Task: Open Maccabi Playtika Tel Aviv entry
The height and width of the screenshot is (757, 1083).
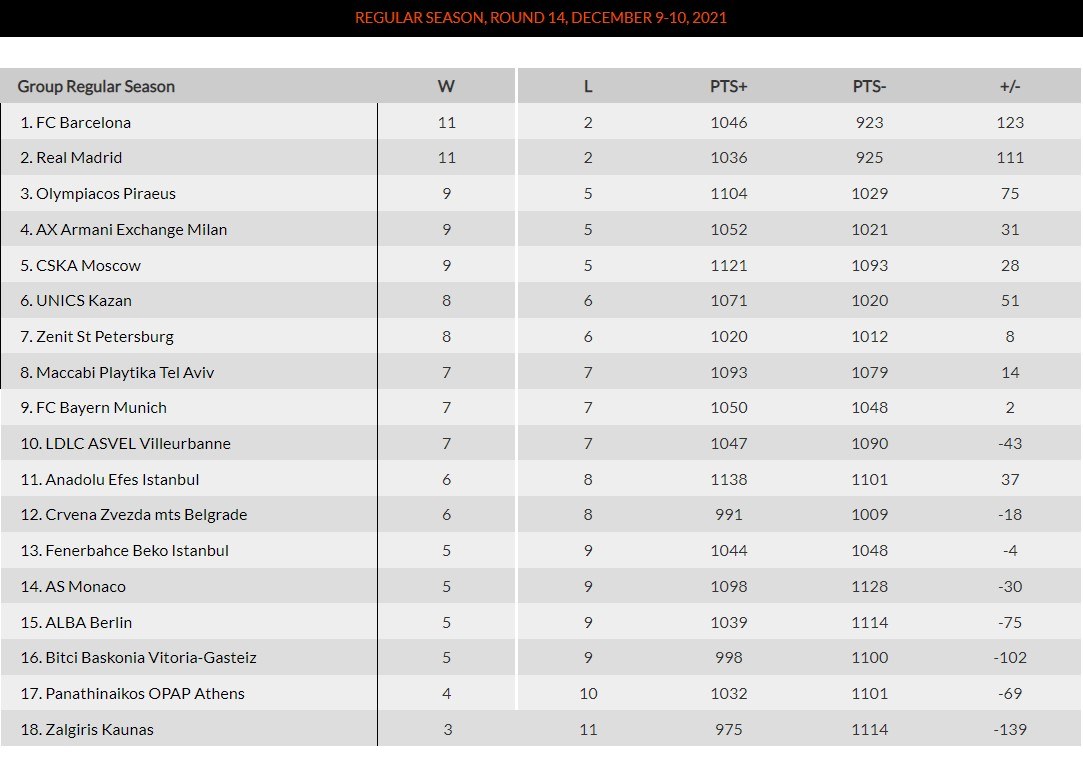Action: pyautogui.click(x=125, y=372)
